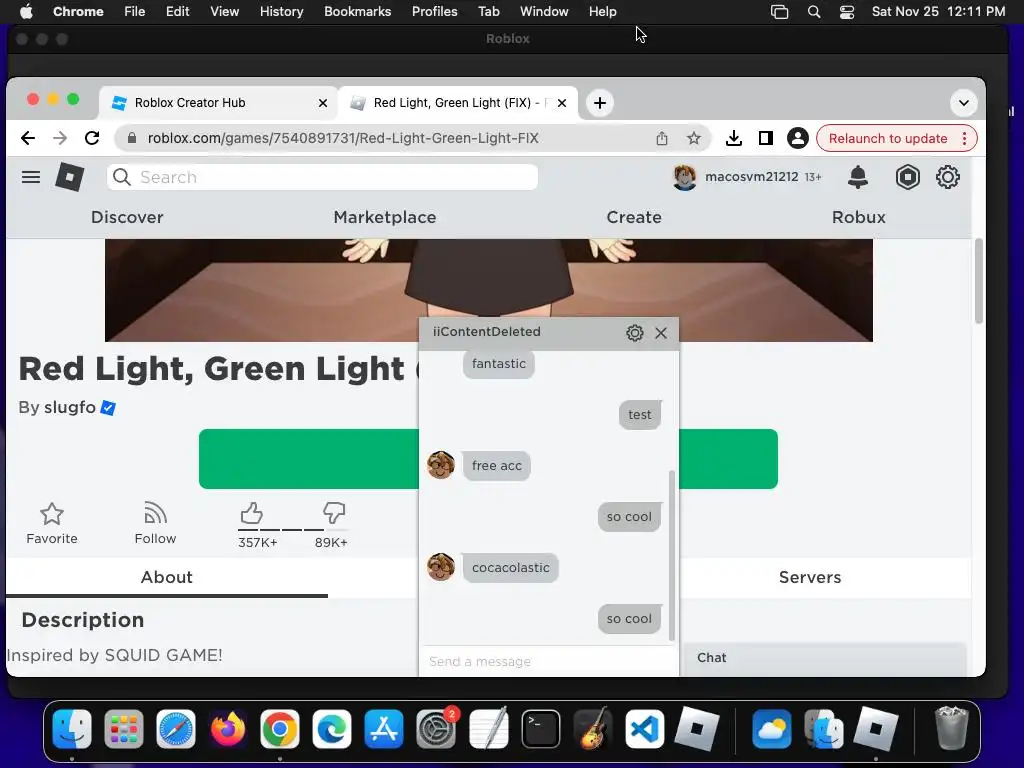1024x768 pixels.
Task: Click Relaunch to update button
Action: [x=888, y=138]
